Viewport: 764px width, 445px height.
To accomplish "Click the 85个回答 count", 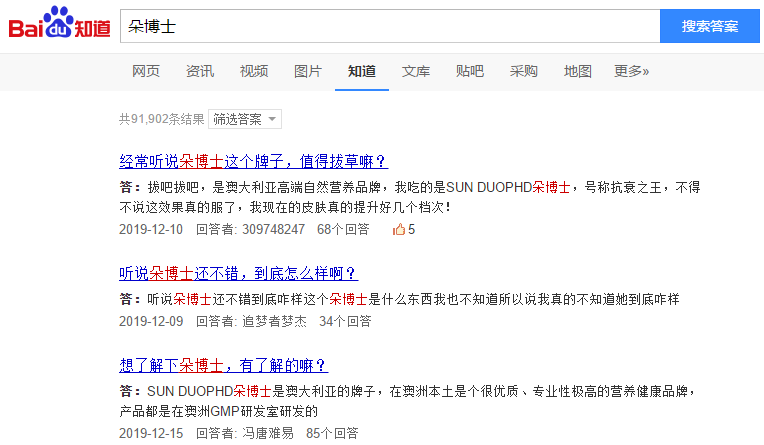I will click(x=332, y=433).
